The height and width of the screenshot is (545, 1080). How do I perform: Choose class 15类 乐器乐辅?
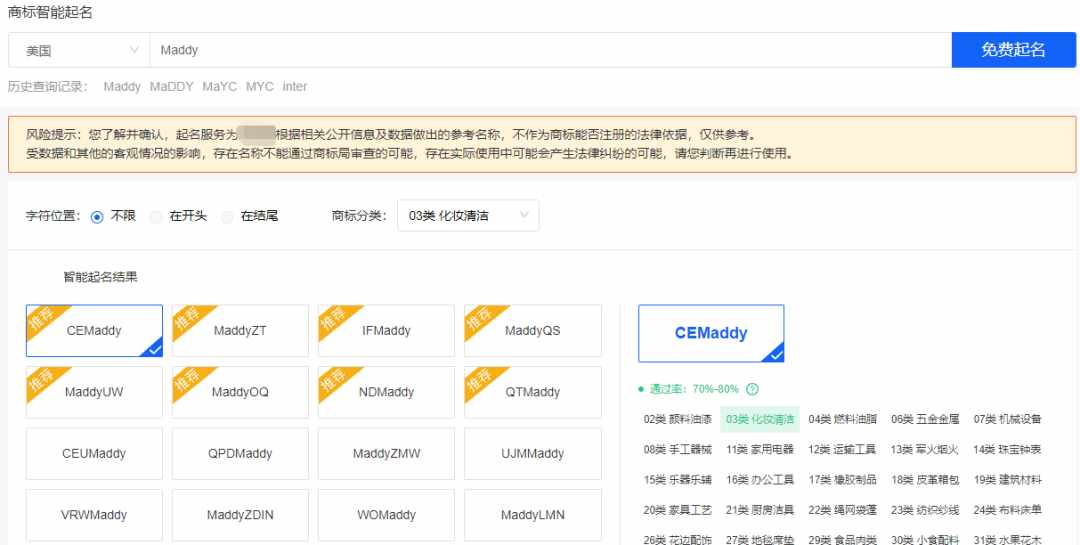[x=678, y=480]
